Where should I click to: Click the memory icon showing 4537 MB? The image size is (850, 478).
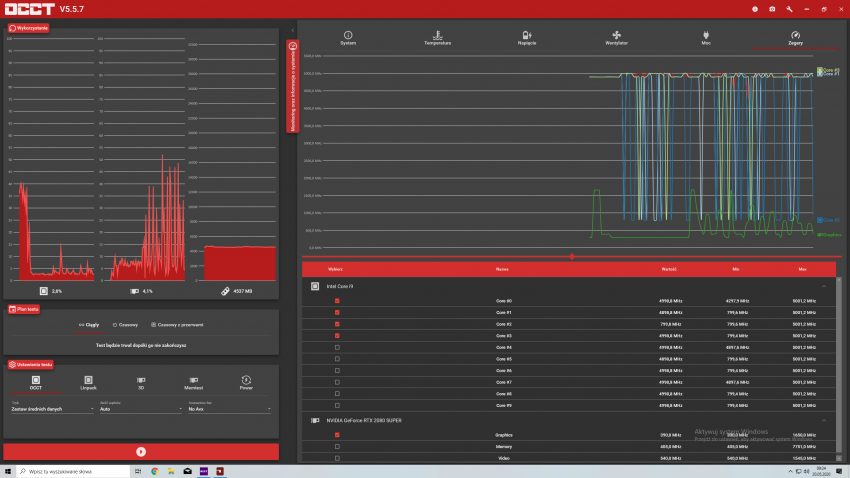(x=225, y=291)
